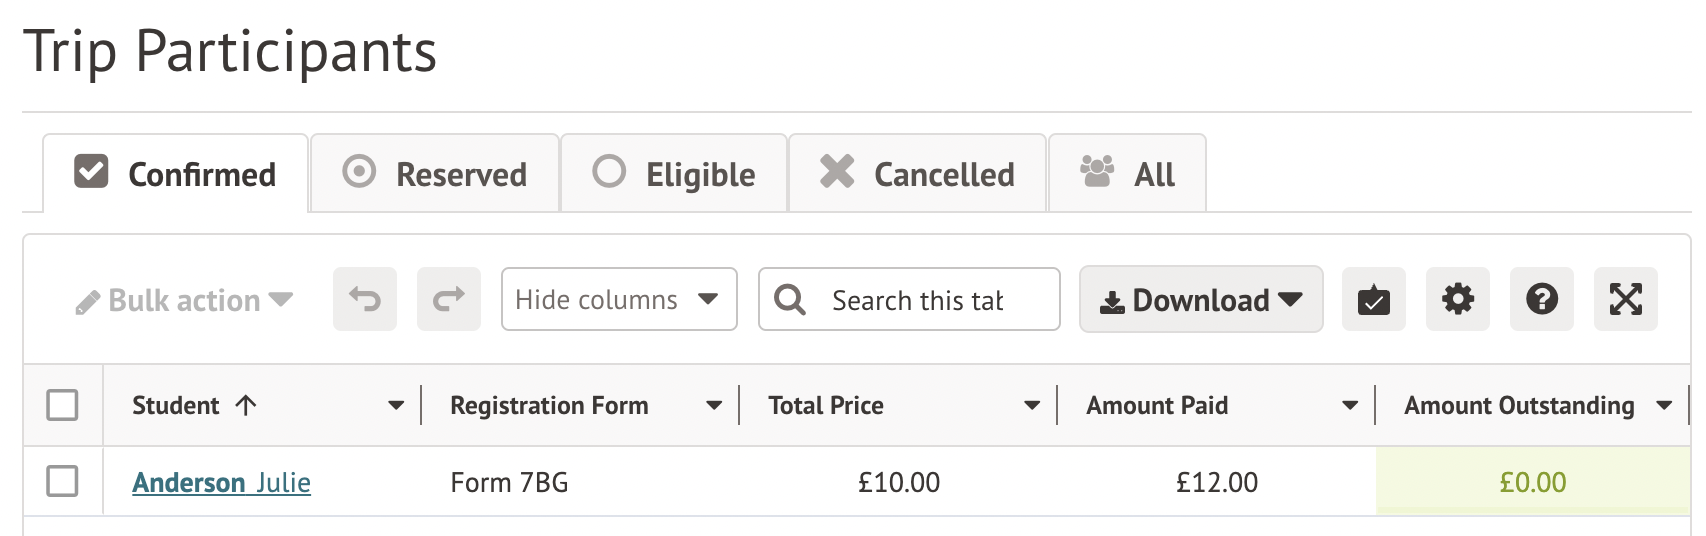Click the calendar check icon button
The height and width of the screenshot is (536, 1706).
[1374, 299]
